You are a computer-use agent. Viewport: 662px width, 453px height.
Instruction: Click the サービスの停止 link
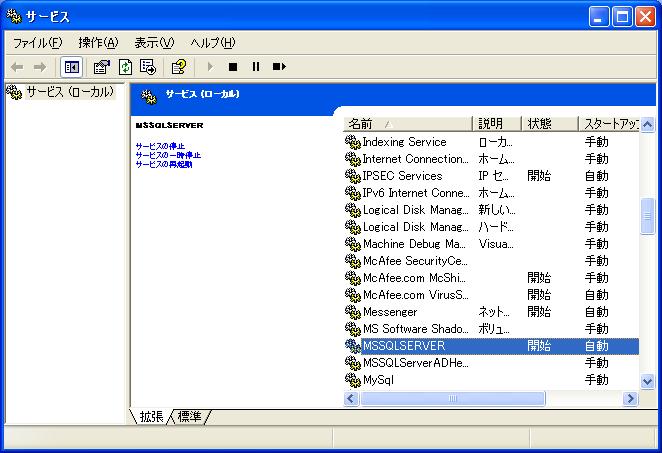(160, 146)
